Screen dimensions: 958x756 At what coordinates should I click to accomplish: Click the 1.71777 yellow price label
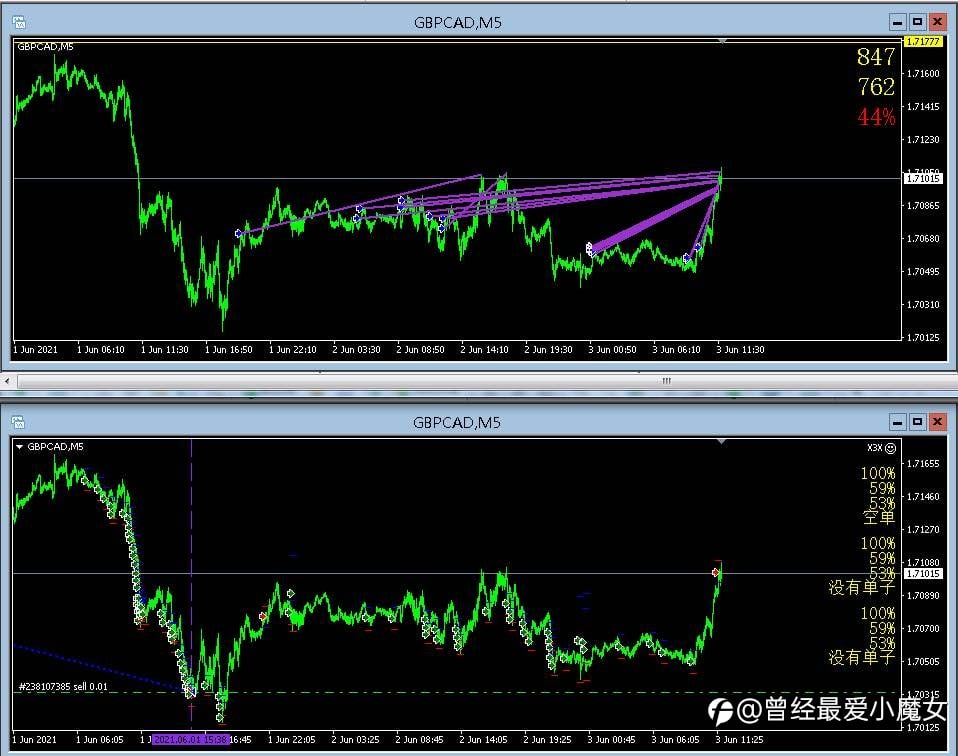coord(923,42)
